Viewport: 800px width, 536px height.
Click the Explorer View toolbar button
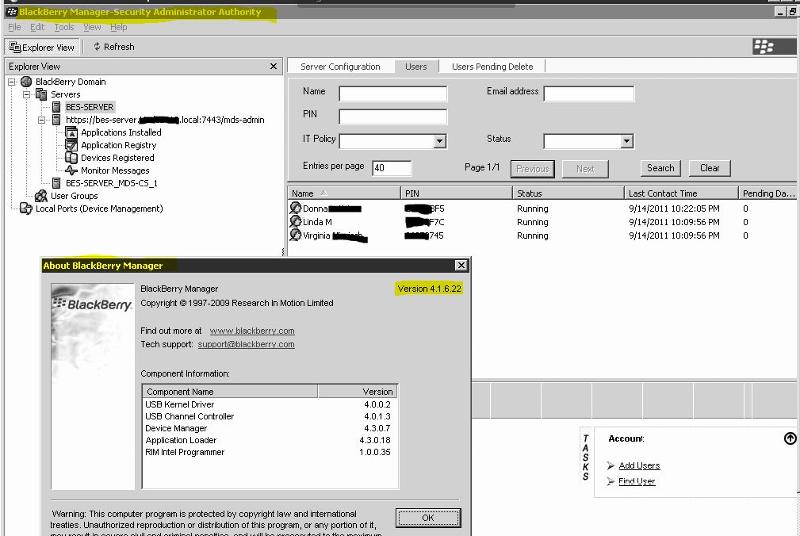(x=42, y=47)
